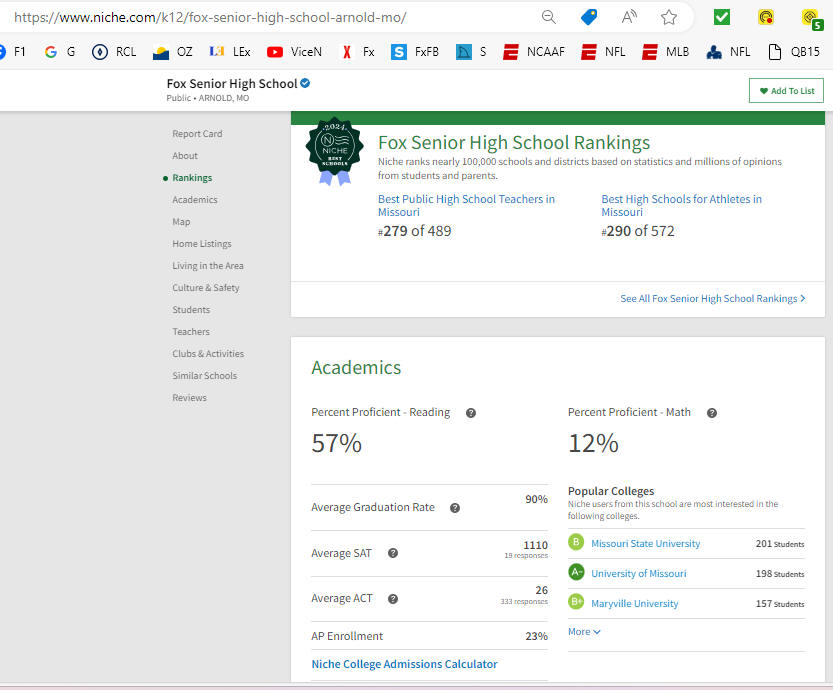Screen dimensions: 833x690
Task: Go to Map section
Action: click(x=181, y=222)
